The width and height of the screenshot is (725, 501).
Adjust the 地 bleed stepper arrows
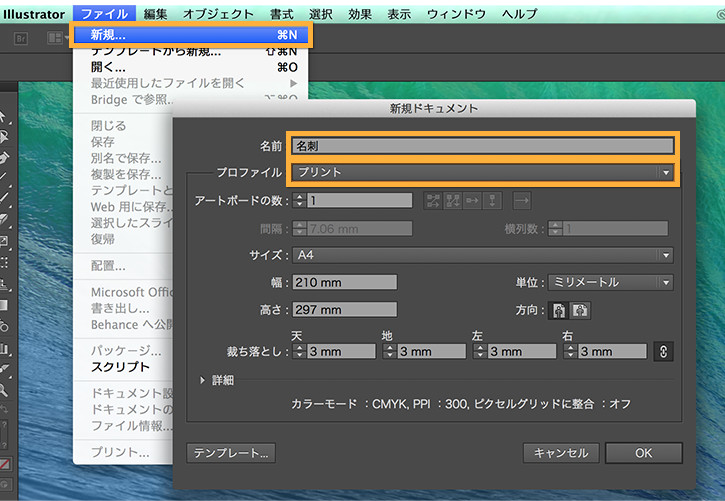pos(390,351)
